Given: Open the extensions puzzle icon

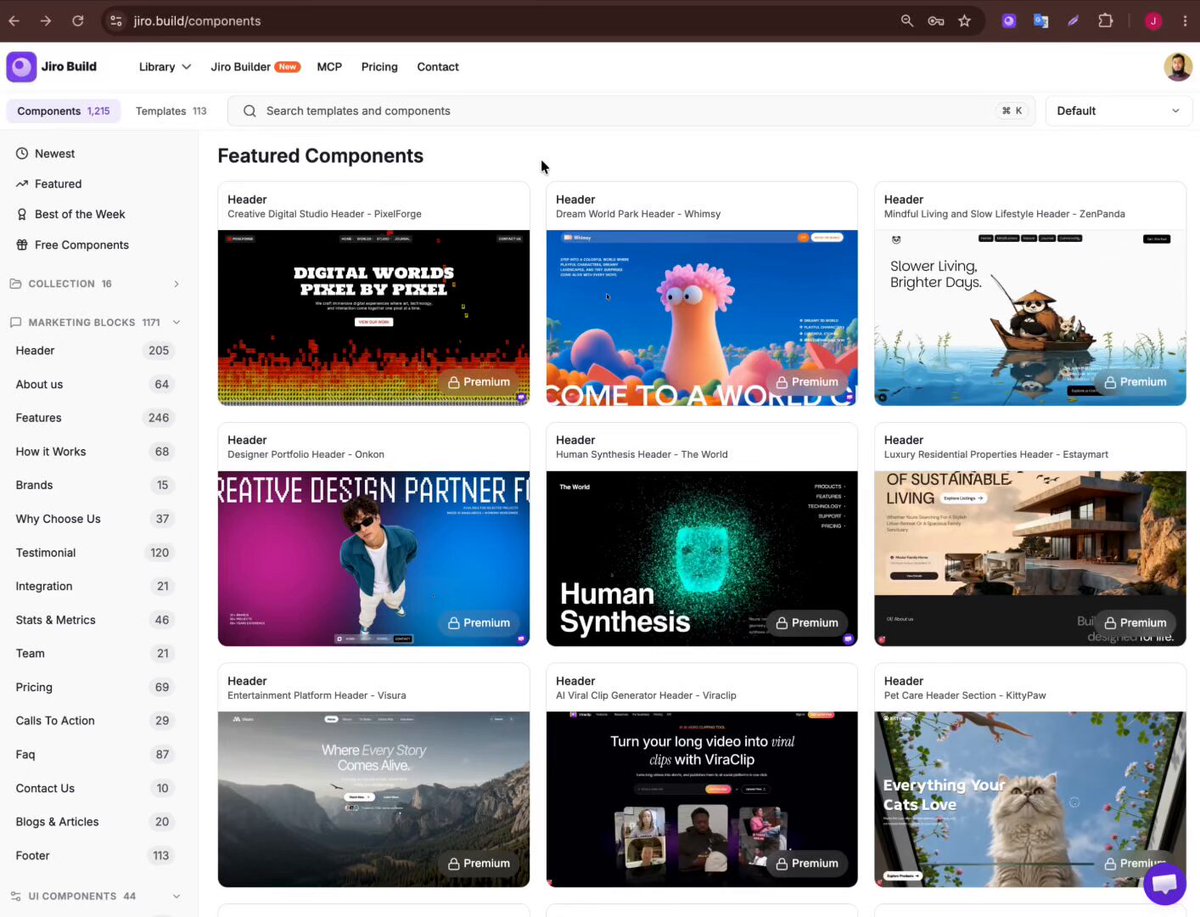Looking at the screenshot, I should 1106,20.
